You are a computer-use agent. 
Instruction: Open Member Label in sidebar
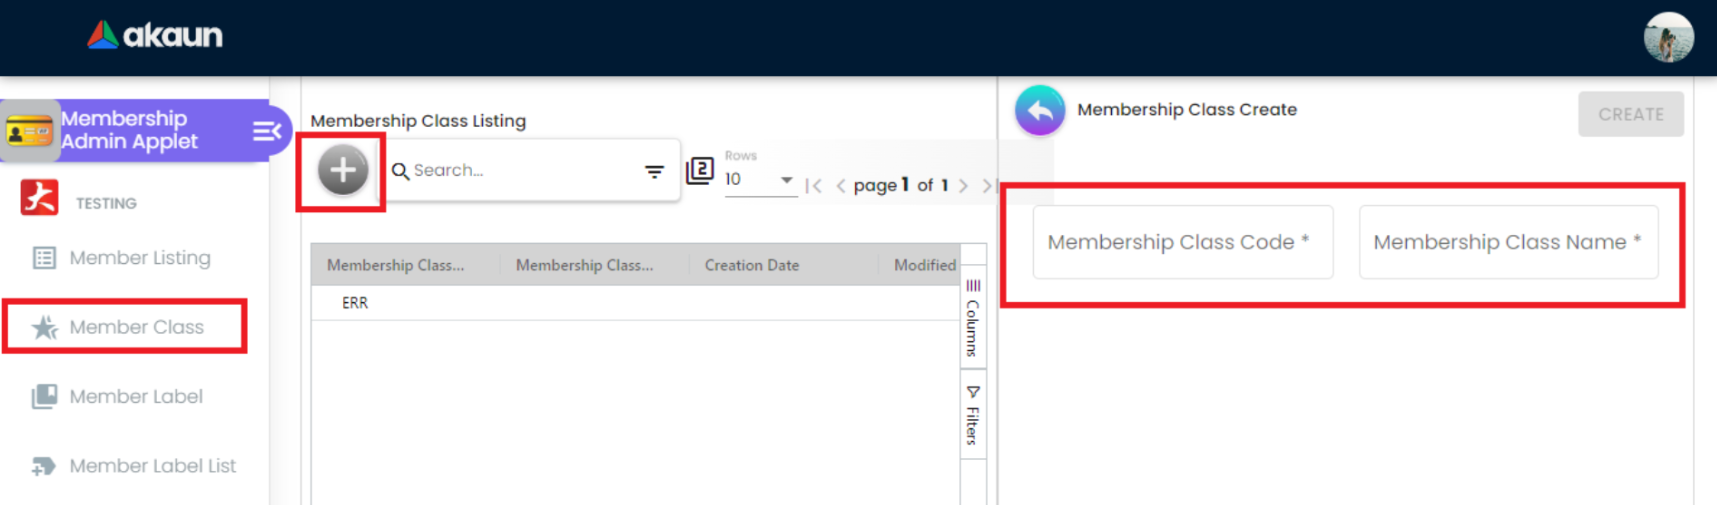coord(118,397)
